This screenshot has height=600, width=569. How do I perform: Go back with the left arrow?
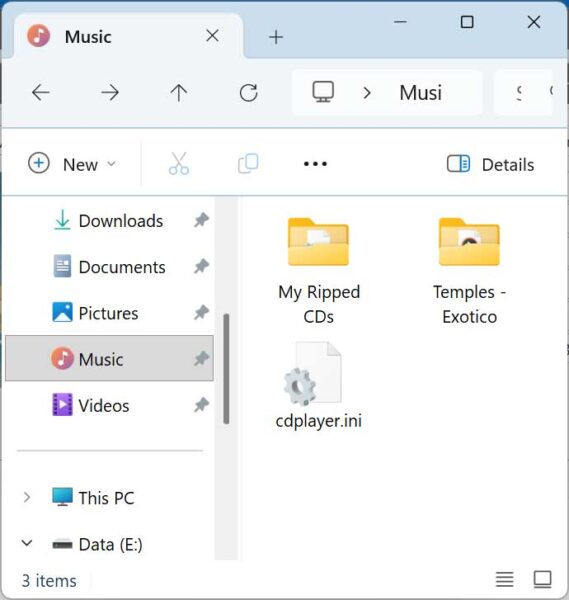point(41,93)
